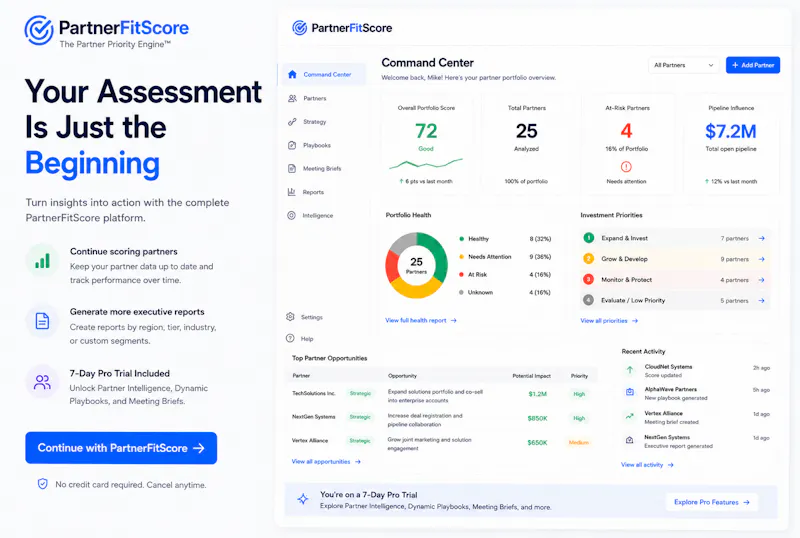Click the green Healthy segment of the donut chart
The image size is (800, 538).
tap(437, 254)
